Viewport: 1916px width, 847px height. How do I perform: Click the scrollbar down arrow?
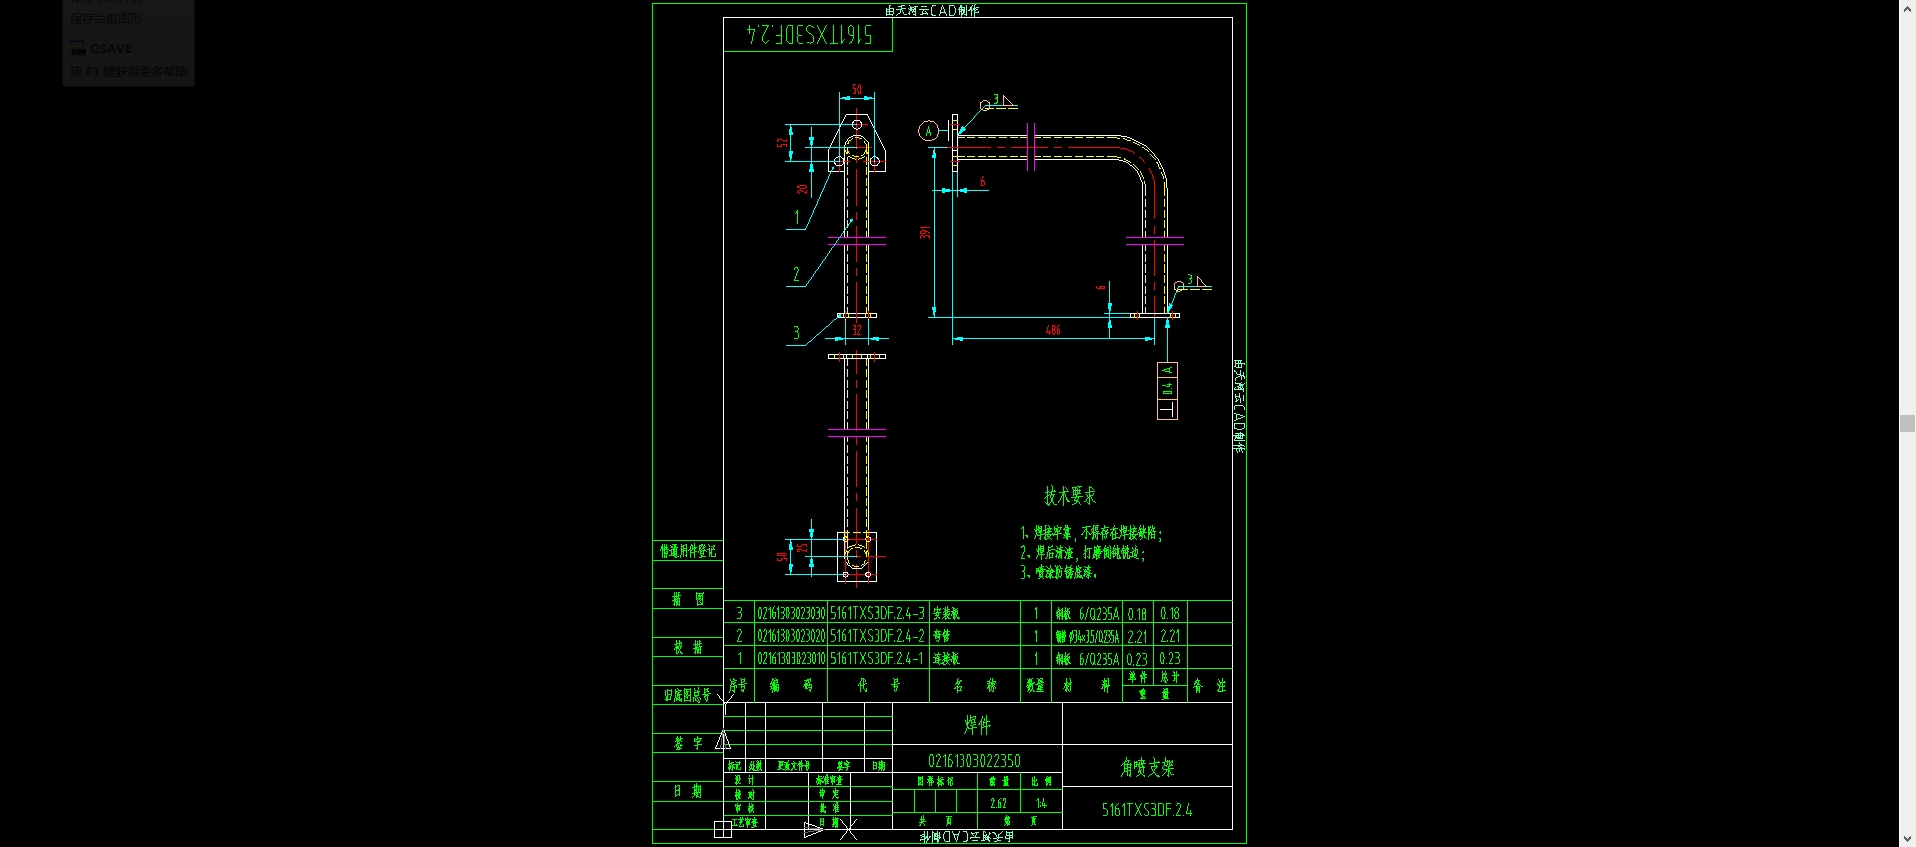pyautogui.click(x=1907, y=839)
